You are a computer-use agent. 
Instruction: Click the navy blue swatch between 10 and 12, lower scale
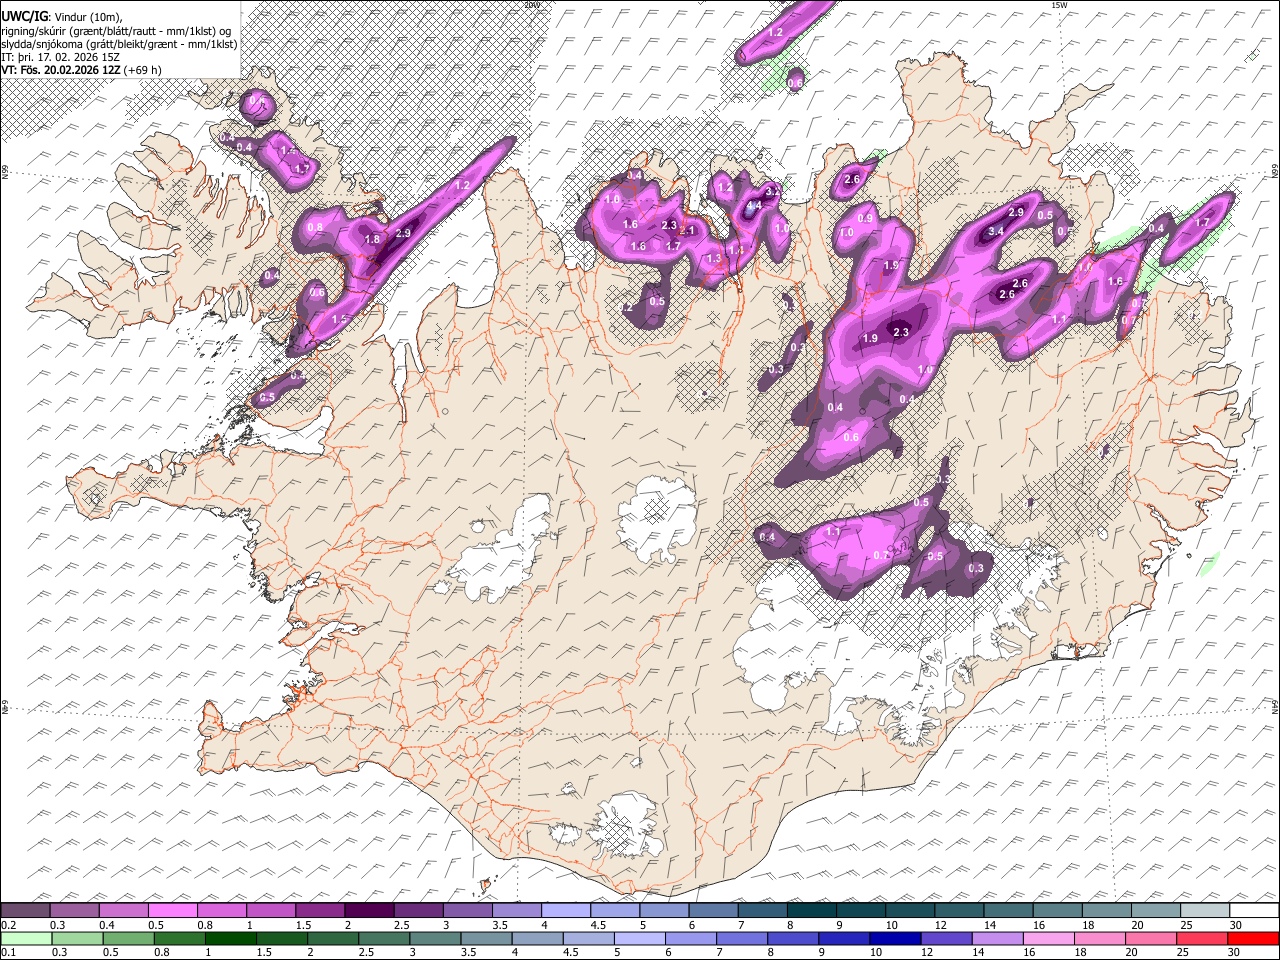click(894, 939)
